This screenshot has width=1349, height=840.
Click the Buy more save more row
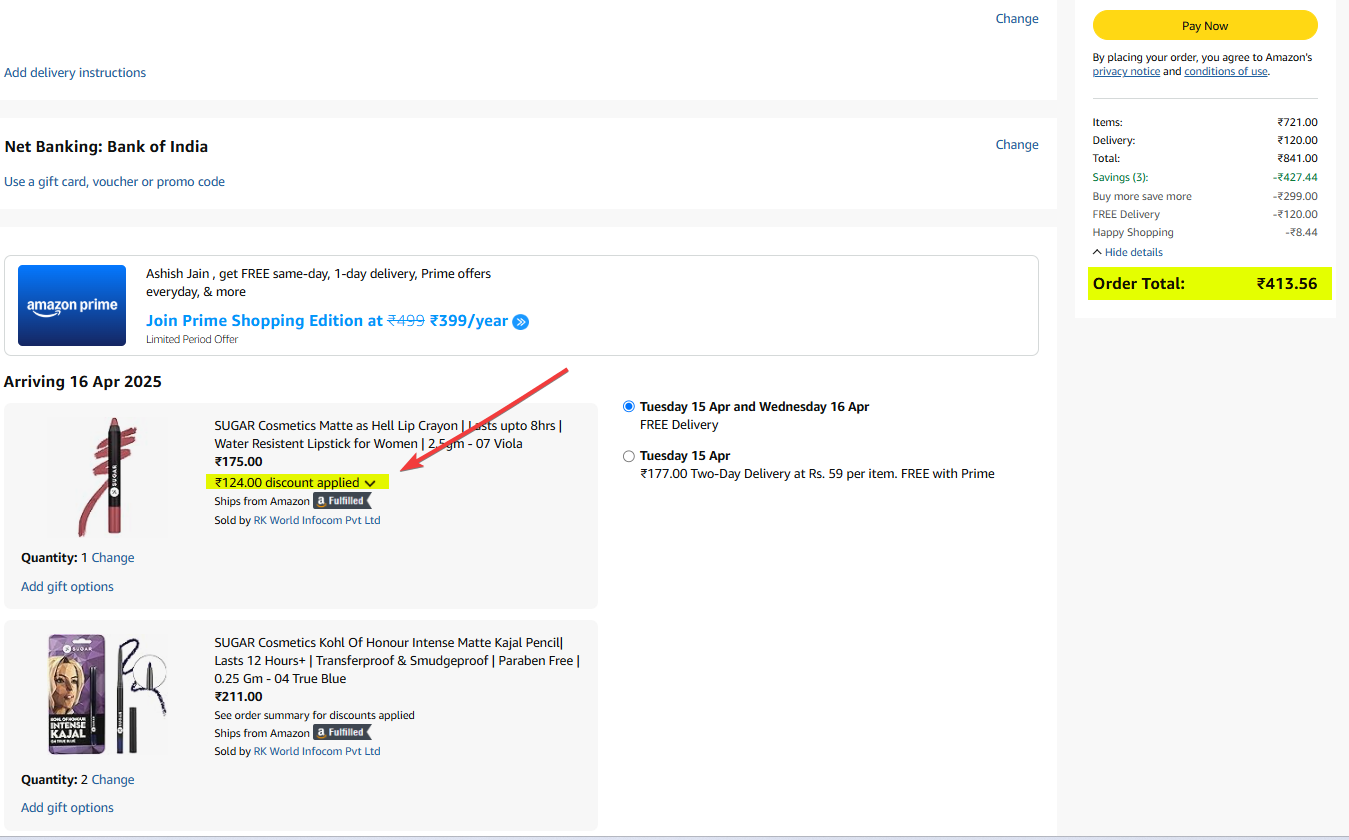[x=1205, y=196]
